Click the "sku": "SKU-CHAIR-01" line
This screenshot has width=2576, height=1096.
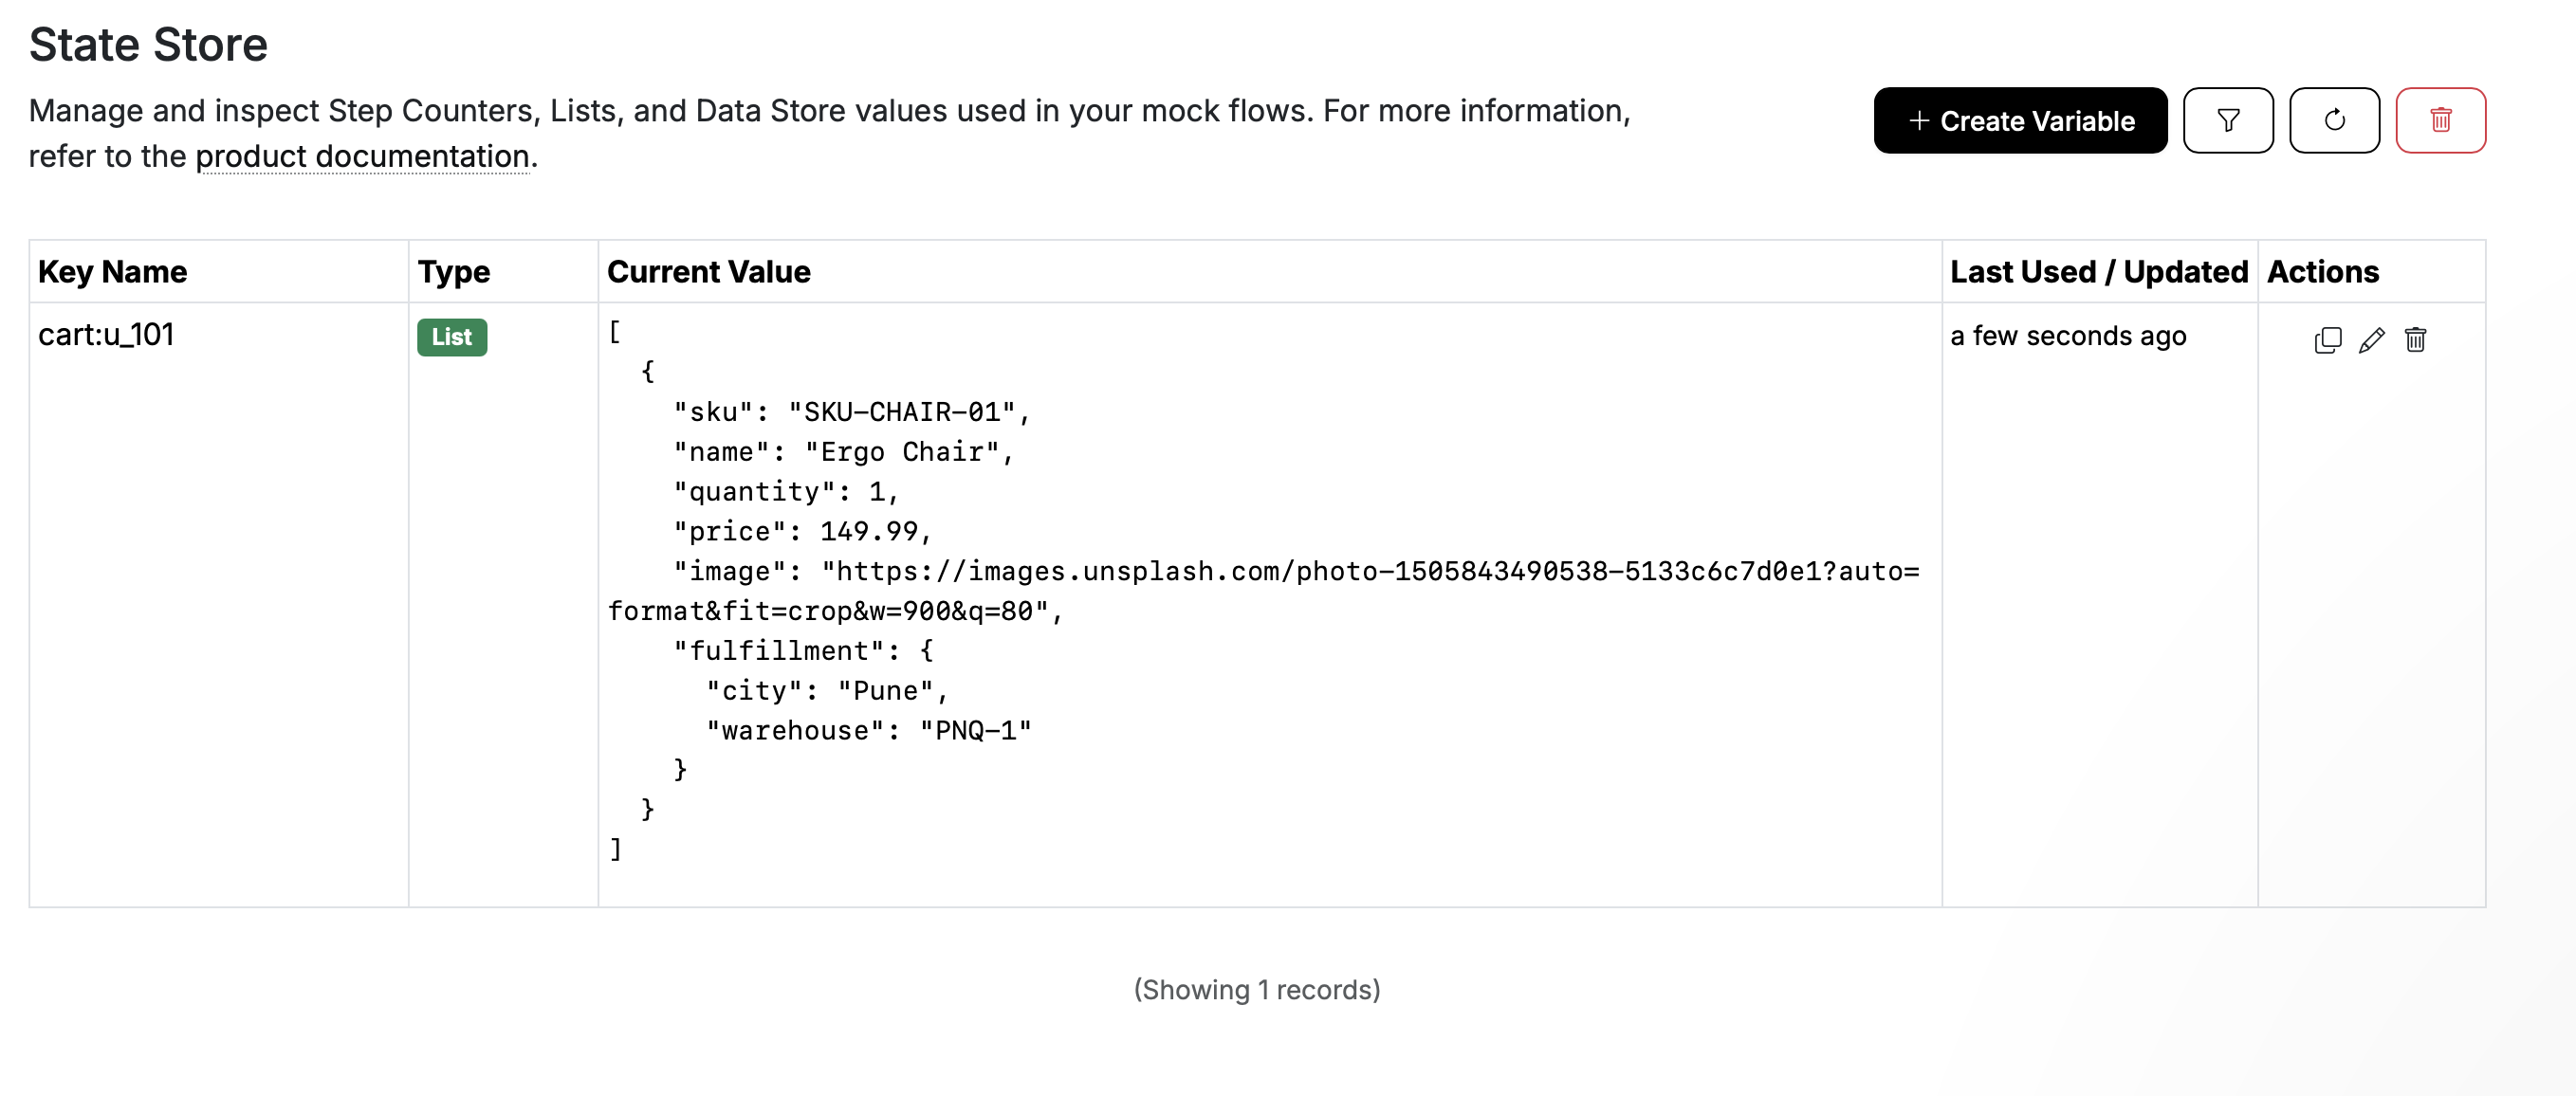point(852,412)
